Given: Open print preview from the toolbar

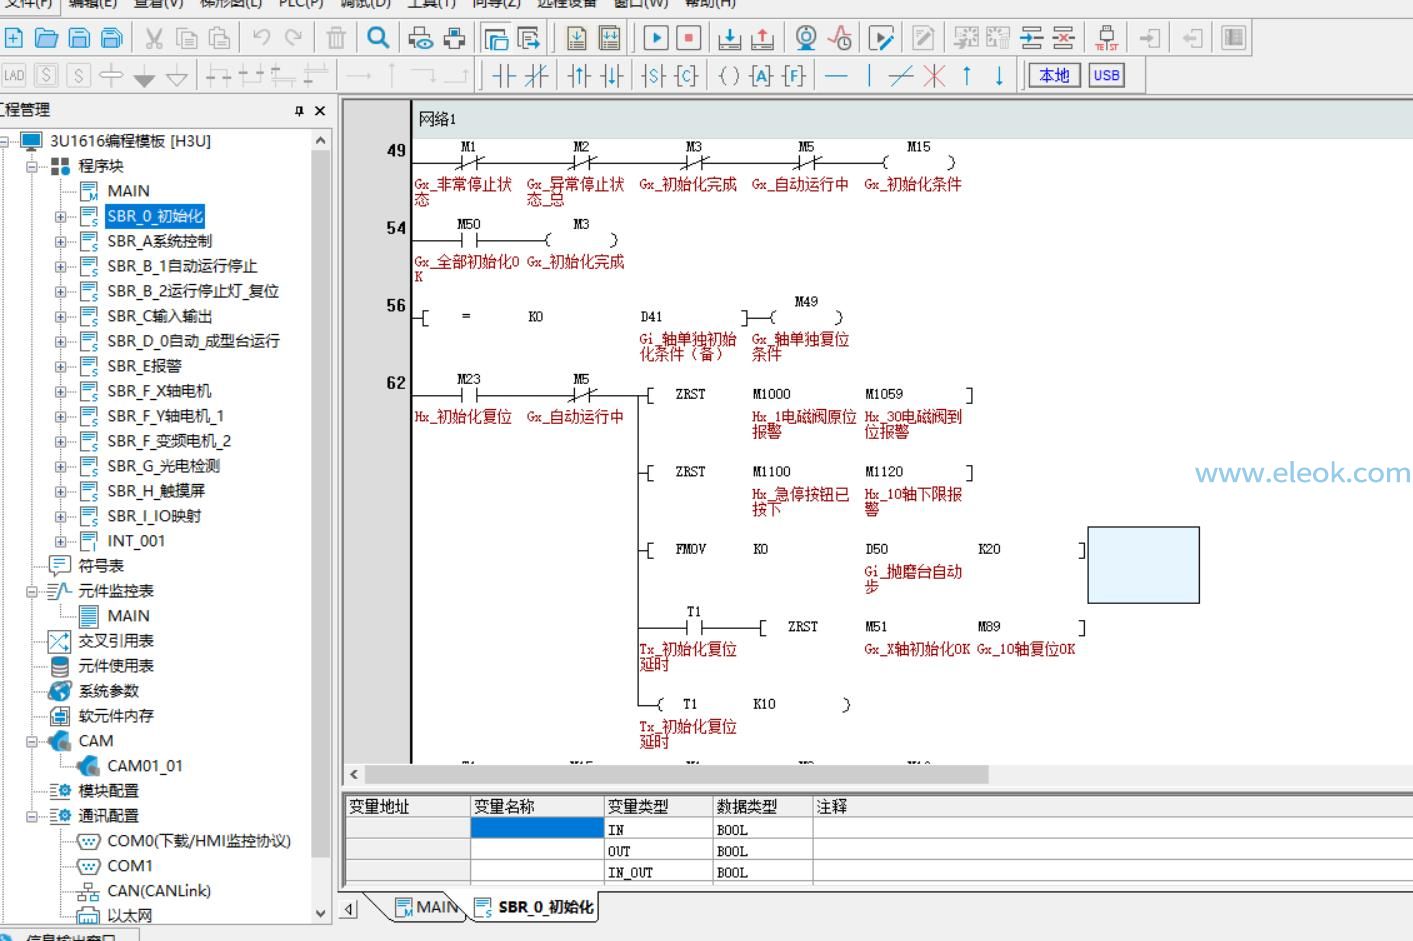Looking at the screenshot, I should click(422, 38).
